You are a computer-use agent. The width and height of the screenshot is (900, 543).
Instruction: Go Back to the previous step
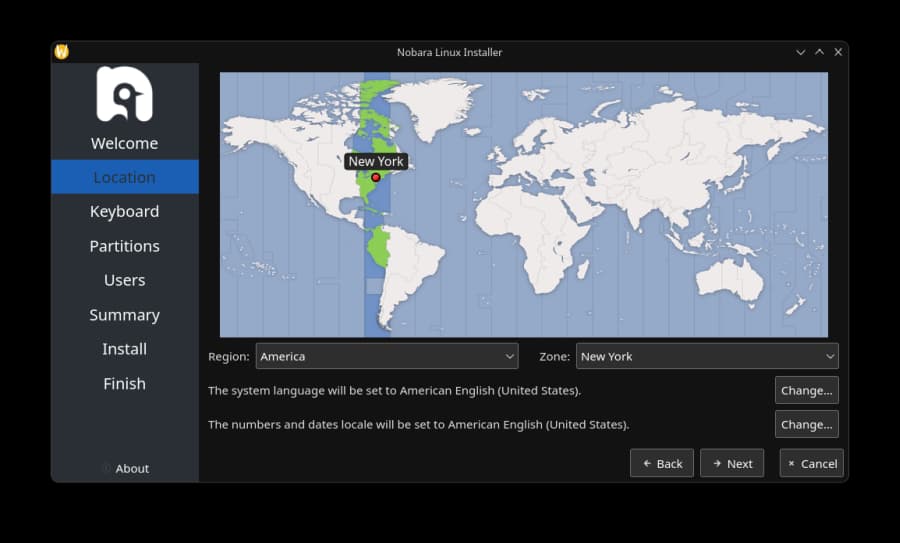point(662,463)
